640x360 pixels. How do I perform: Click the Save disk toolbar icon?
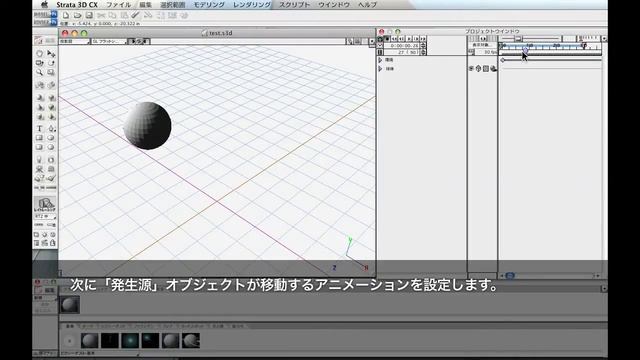click(x=89, y=16)
